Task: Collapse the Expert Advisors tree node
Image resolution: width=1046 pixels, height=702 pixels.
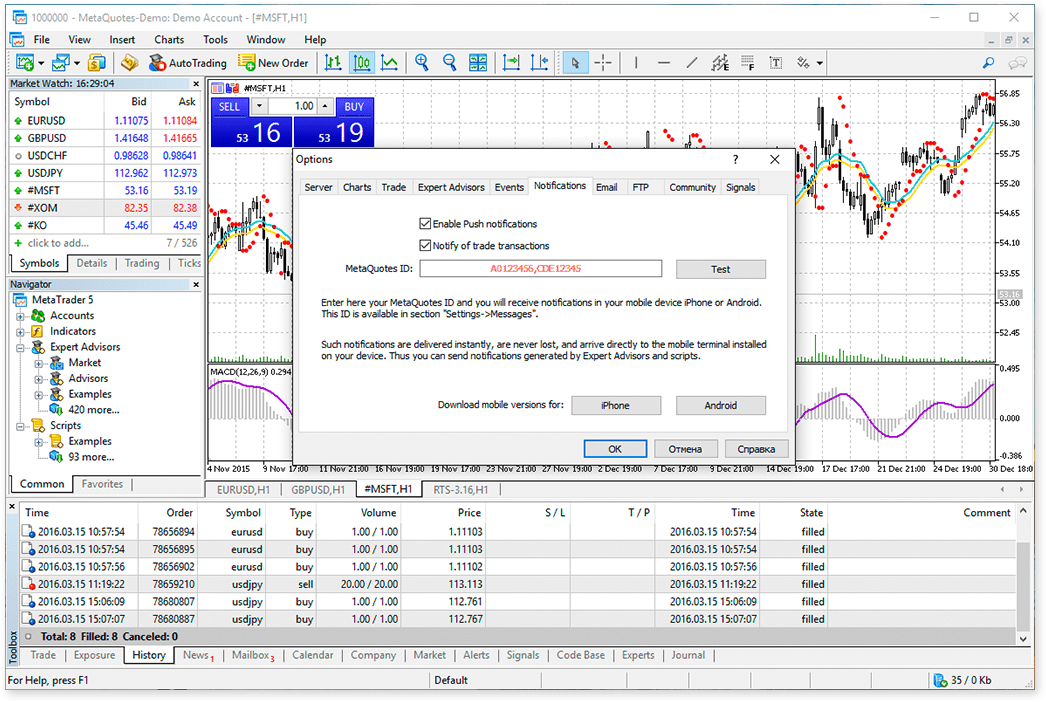Action: pos(21,348)
